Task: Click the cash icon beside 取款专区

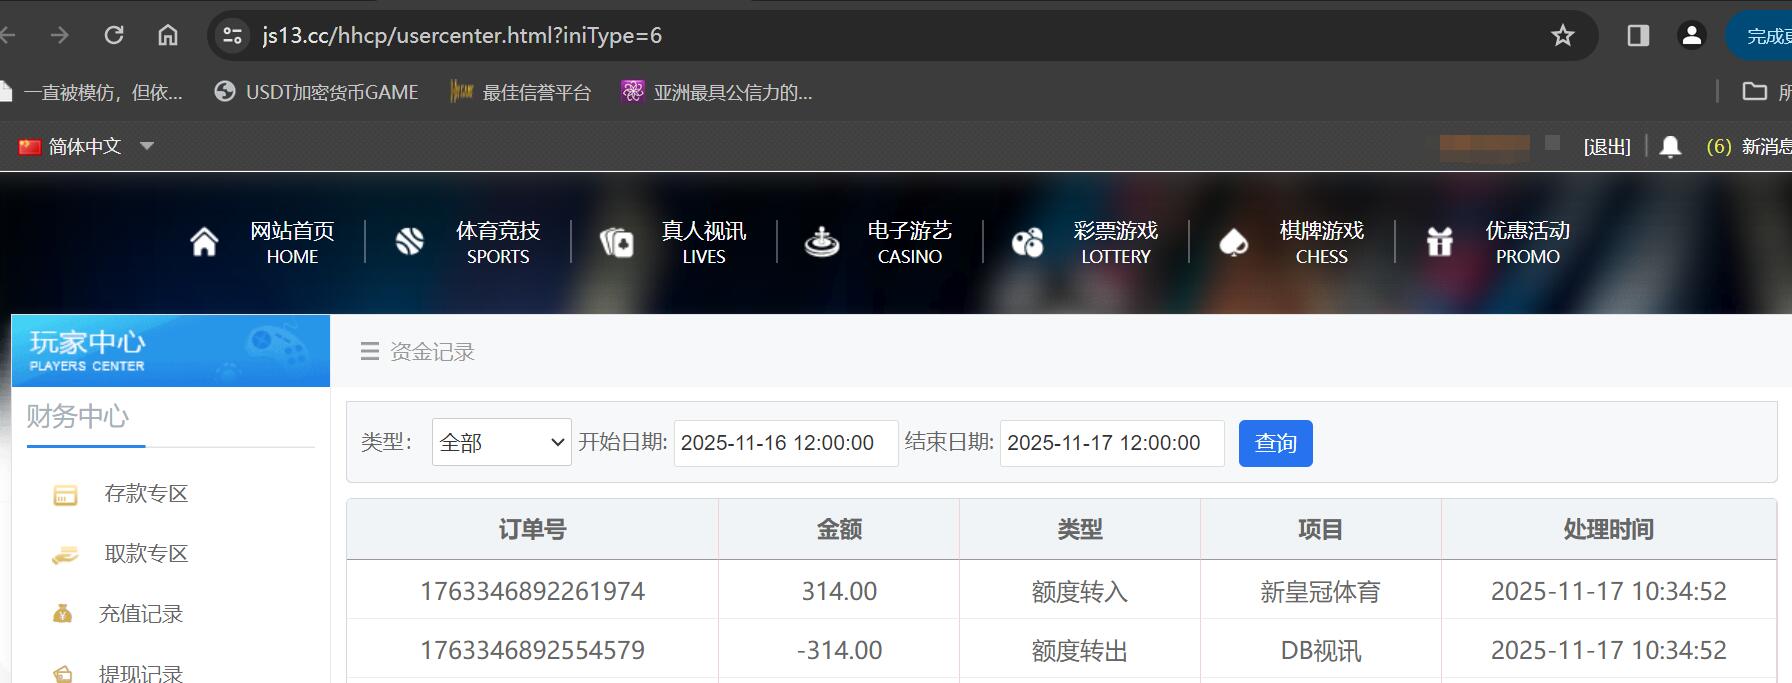Action: point(65,555)
